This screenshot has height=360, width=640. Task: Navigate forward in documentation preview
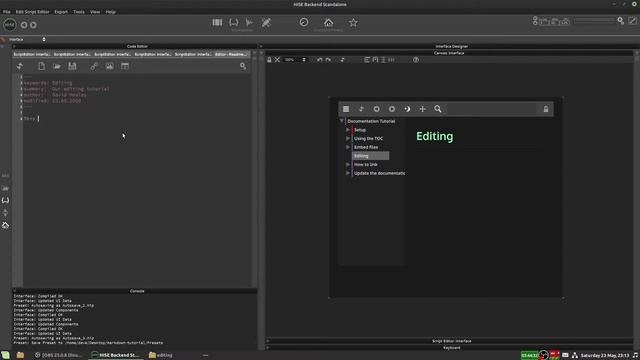pyautogui.click(x=392, y=109)
